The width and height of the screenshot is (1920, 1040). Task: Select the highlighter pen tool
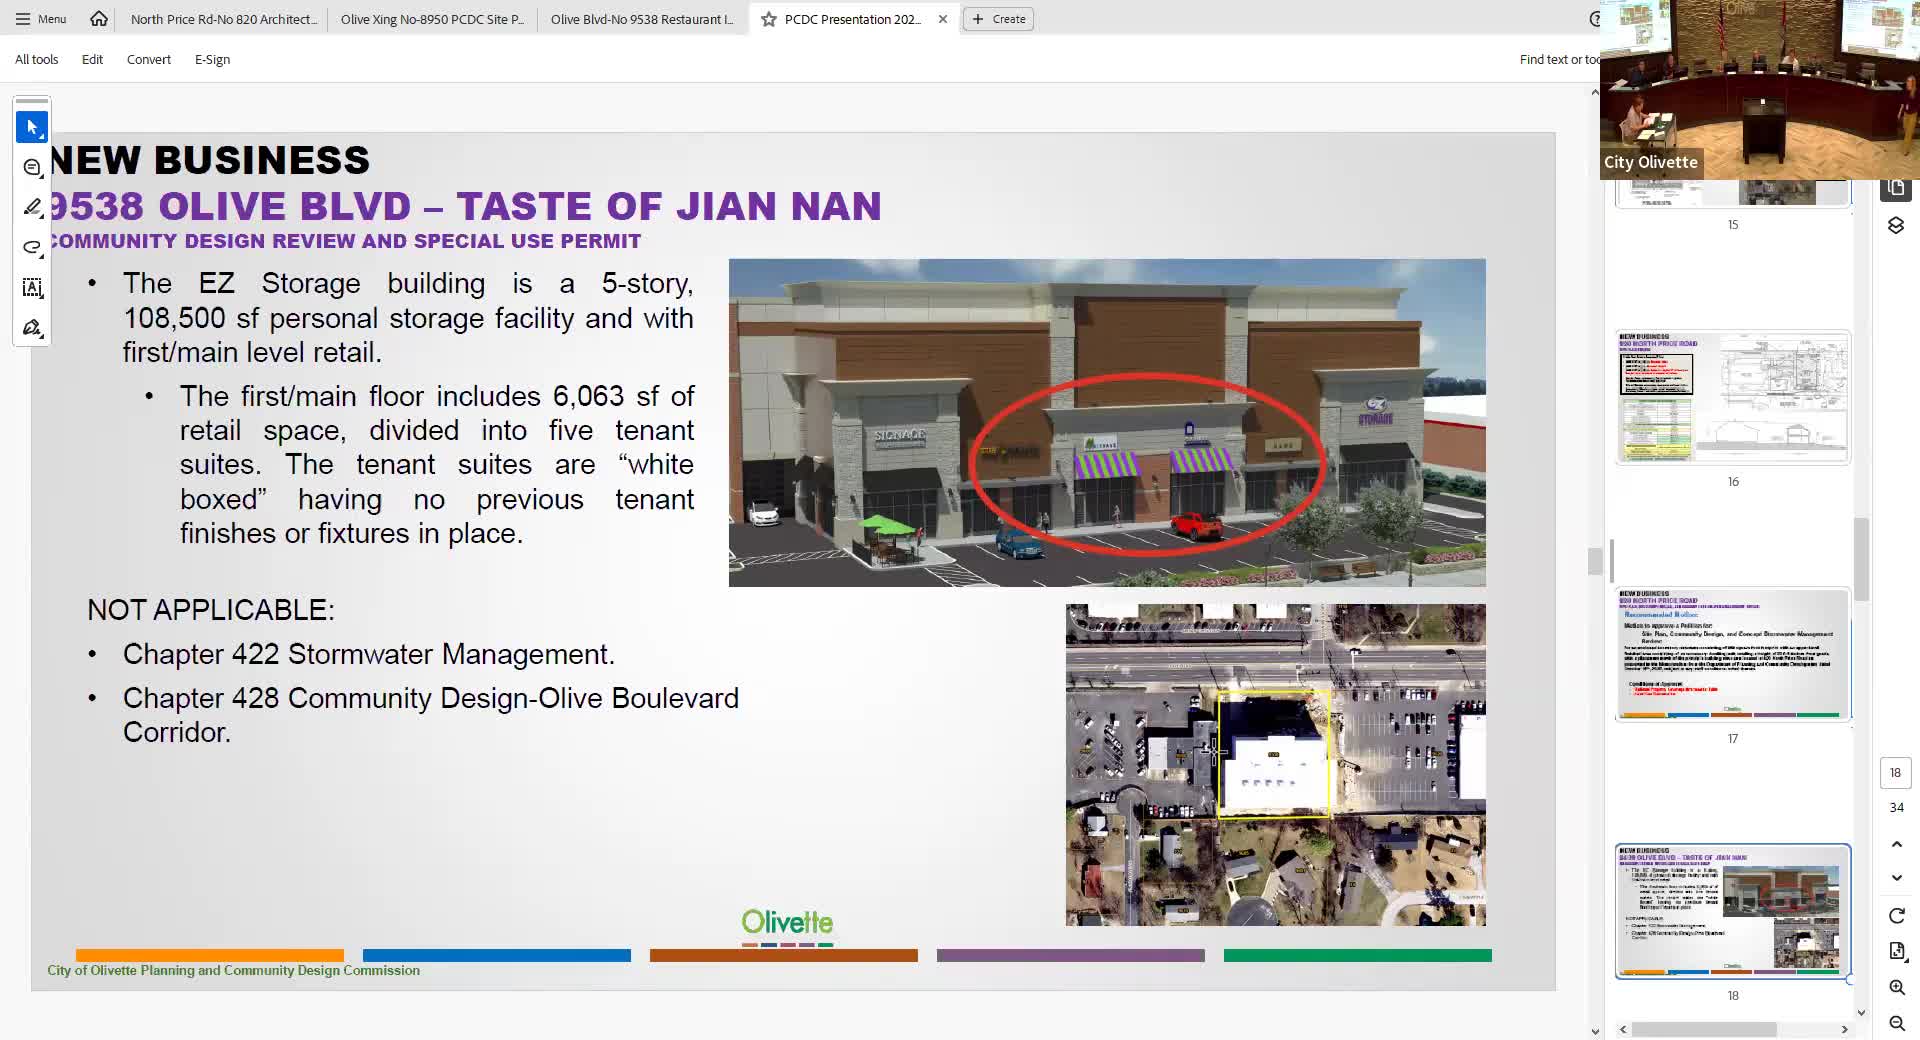(32, 207)
